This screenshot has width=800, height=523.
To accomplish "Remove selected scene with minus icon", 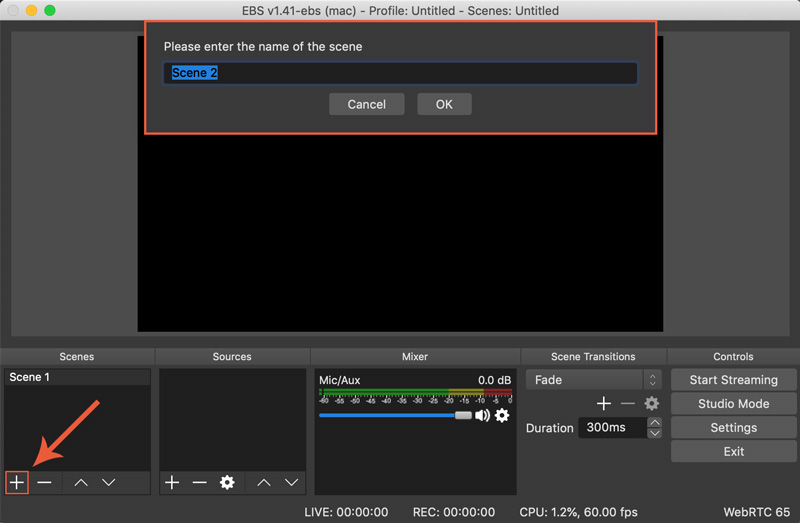I will pyautogui.click(x=44, y=482).
